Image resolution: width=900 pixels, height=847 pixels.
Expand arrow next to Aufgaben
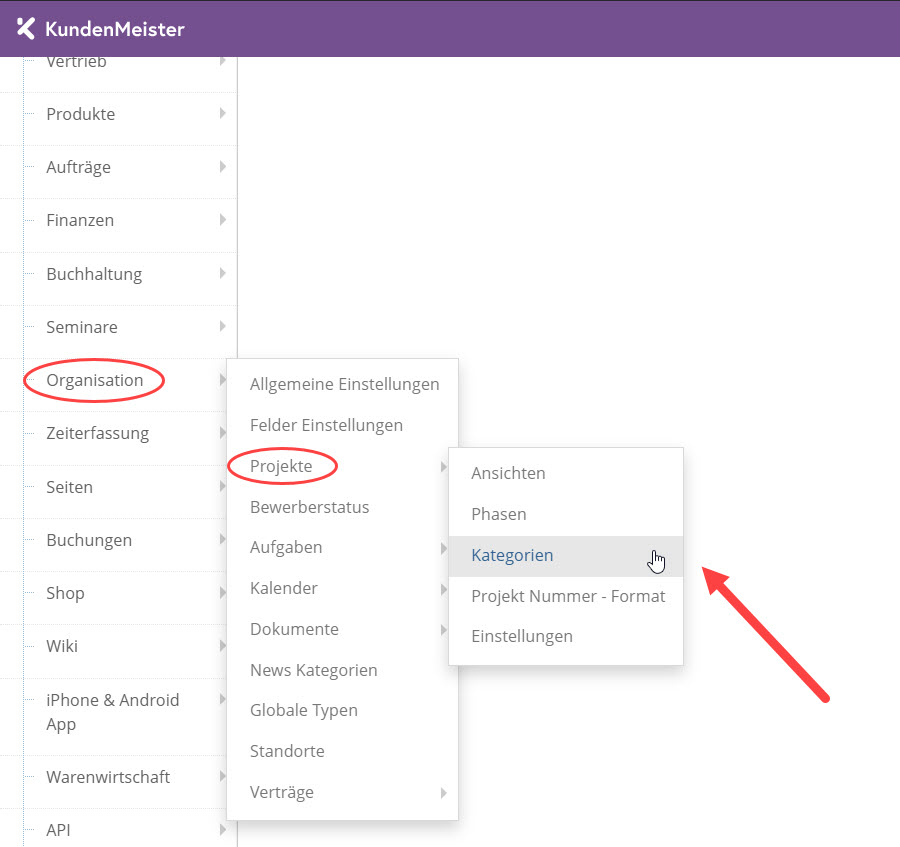point(444,548)
